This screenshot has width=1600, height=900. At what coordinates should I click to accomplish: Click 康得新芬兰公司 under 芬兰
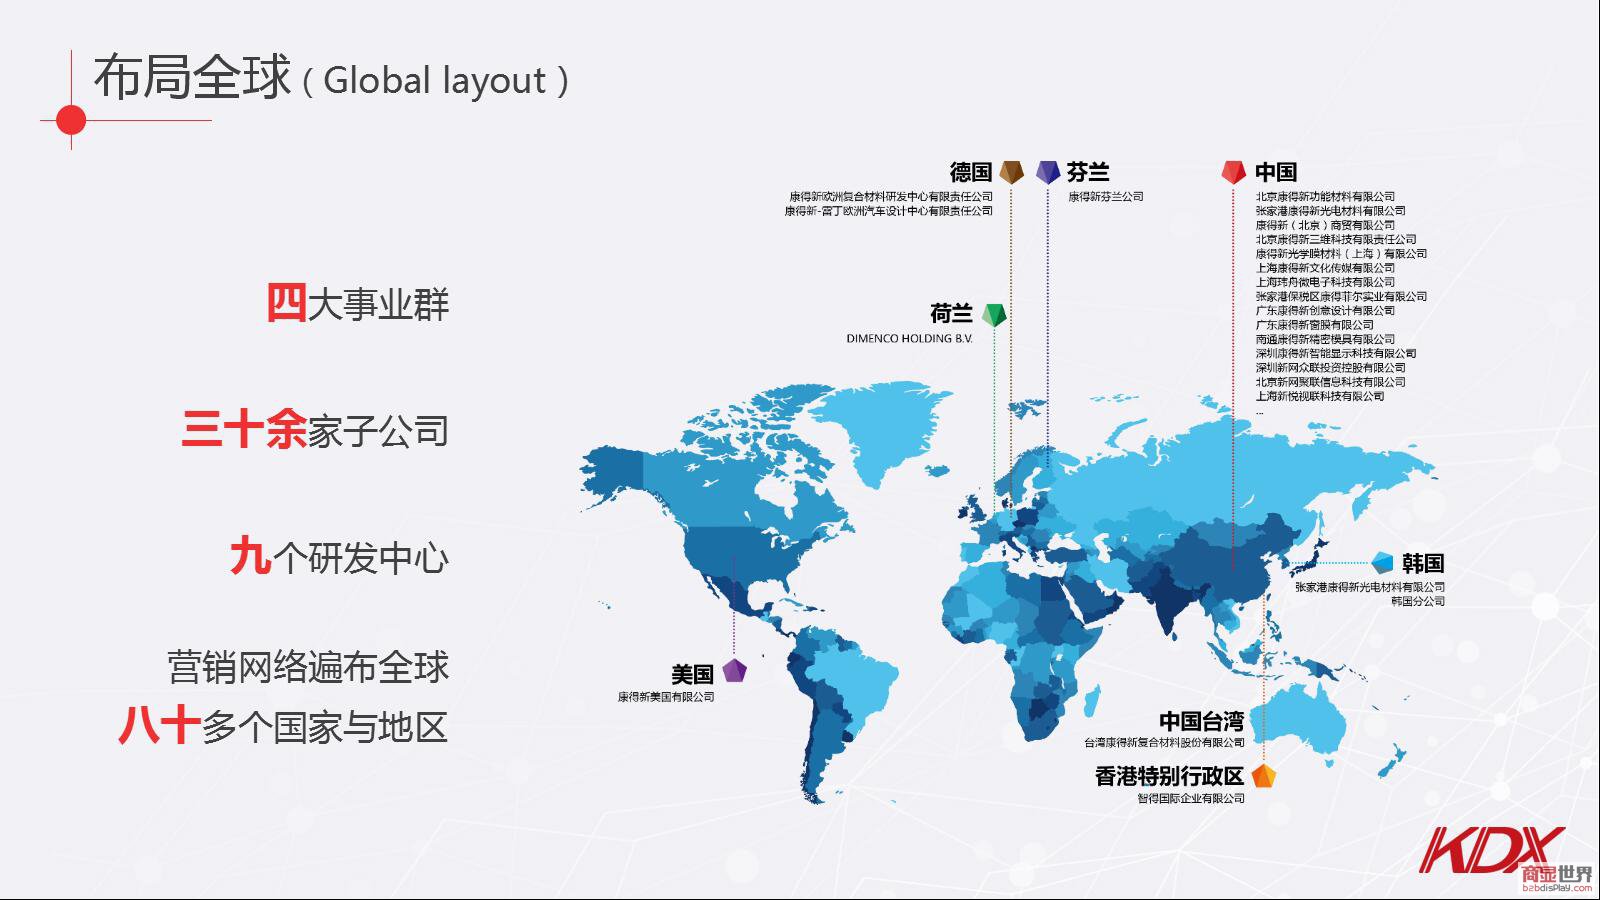coord(1106,197)
